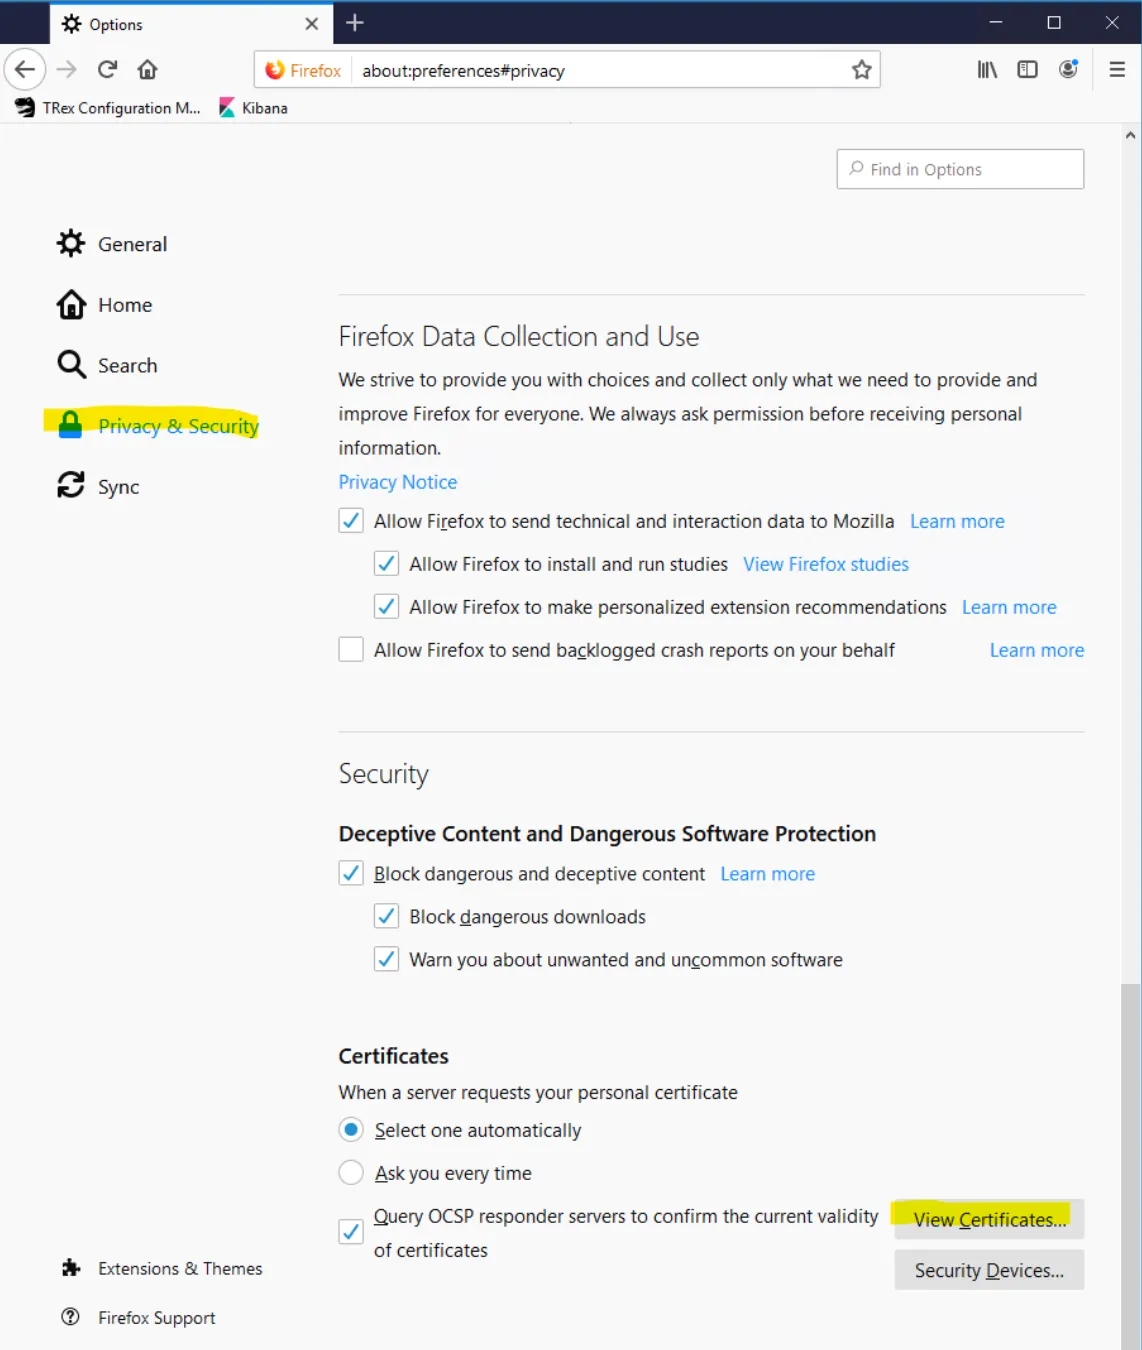Toggle sending technical and interaction data checkbox
The height and width of the screenshot is (1350, 1142).
coord(351,521)
